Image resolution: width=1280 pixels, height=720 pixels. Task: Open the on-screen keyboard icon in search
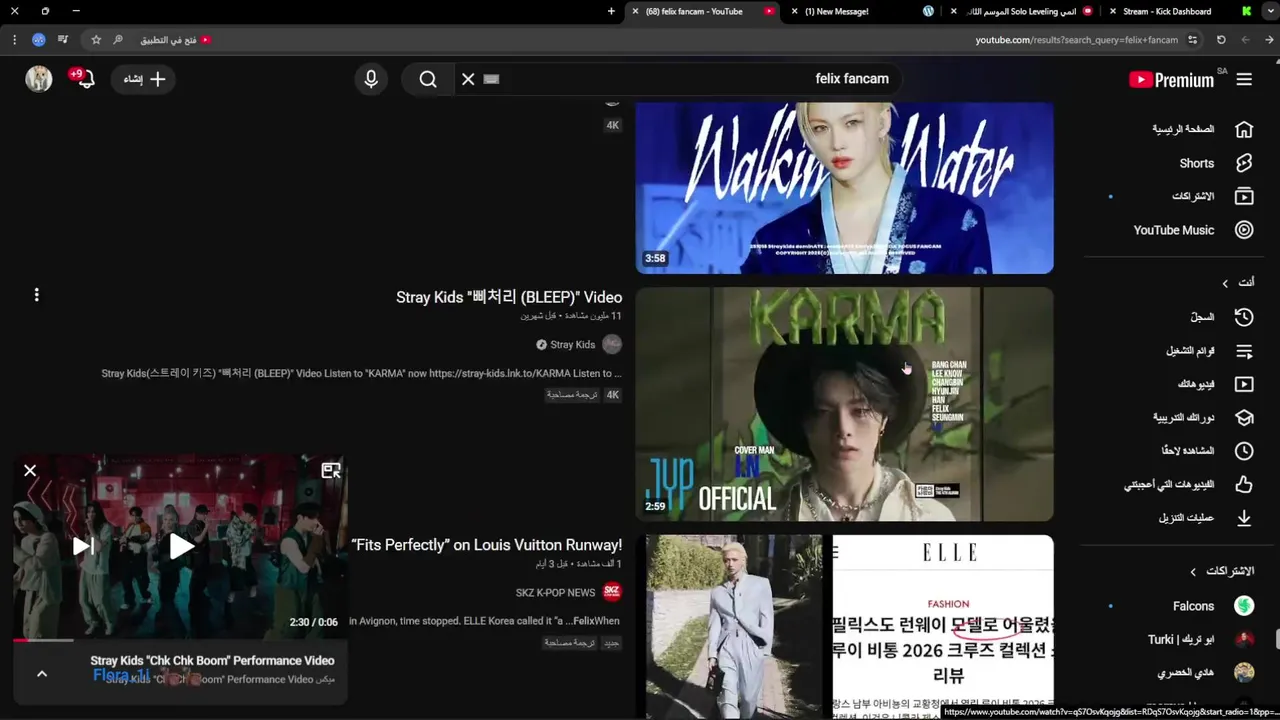coord(491,79)
